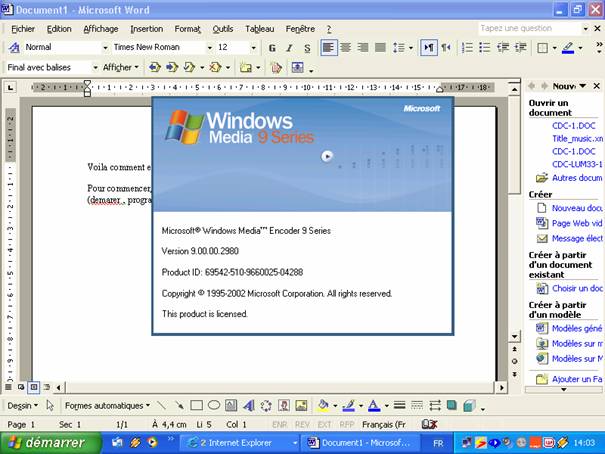605x454 pixels.
Task: Open the Final avec balises dropdown
Action: (x=95, y=68)
